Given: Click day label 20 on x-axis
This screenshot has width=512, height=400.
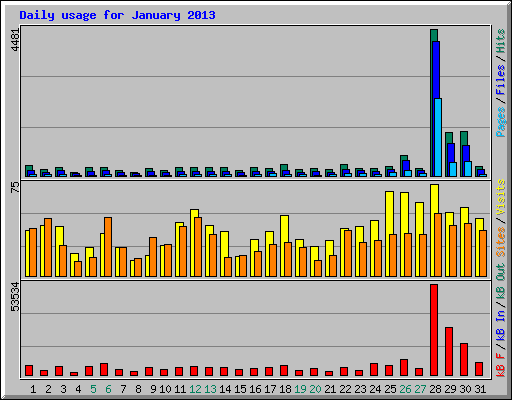Looking at the screenshot, I should click(x=315, y=389).
